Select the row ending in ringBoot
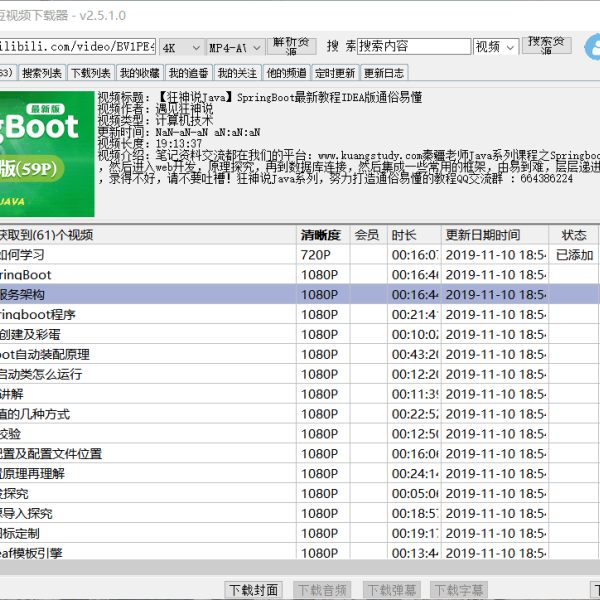Image resolution: width=600 pixels, height=600 pixels. 298,275
